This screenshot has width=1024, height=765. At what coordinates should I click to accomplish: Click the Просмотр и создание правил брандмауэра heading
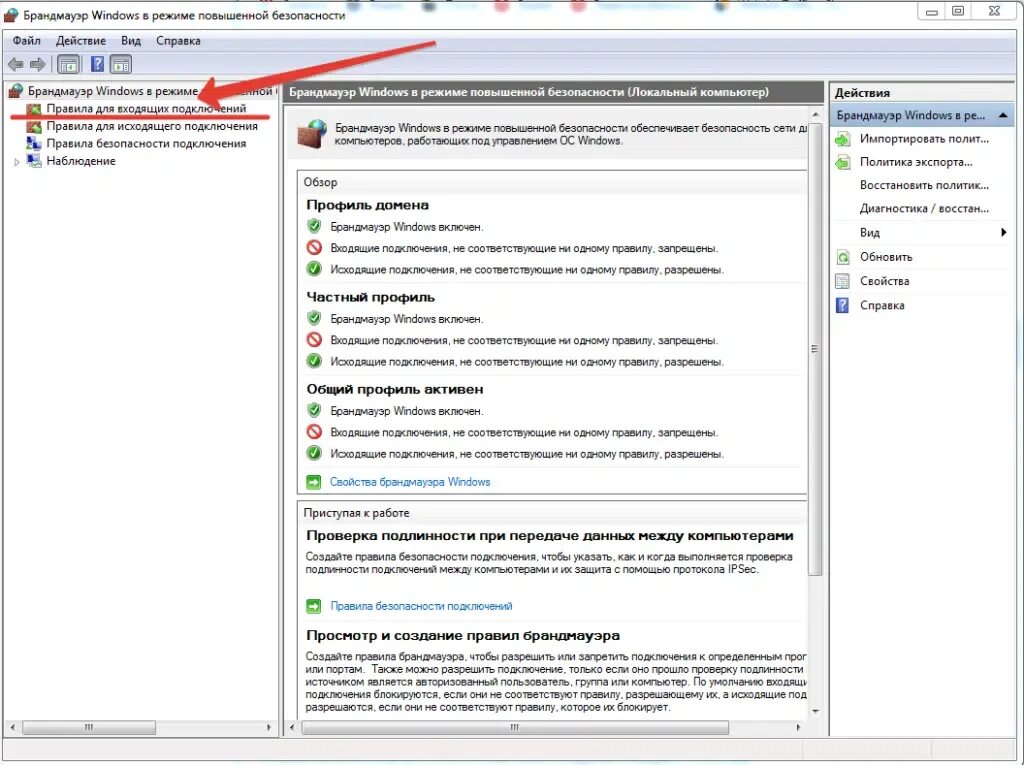(x=463, y=636)
